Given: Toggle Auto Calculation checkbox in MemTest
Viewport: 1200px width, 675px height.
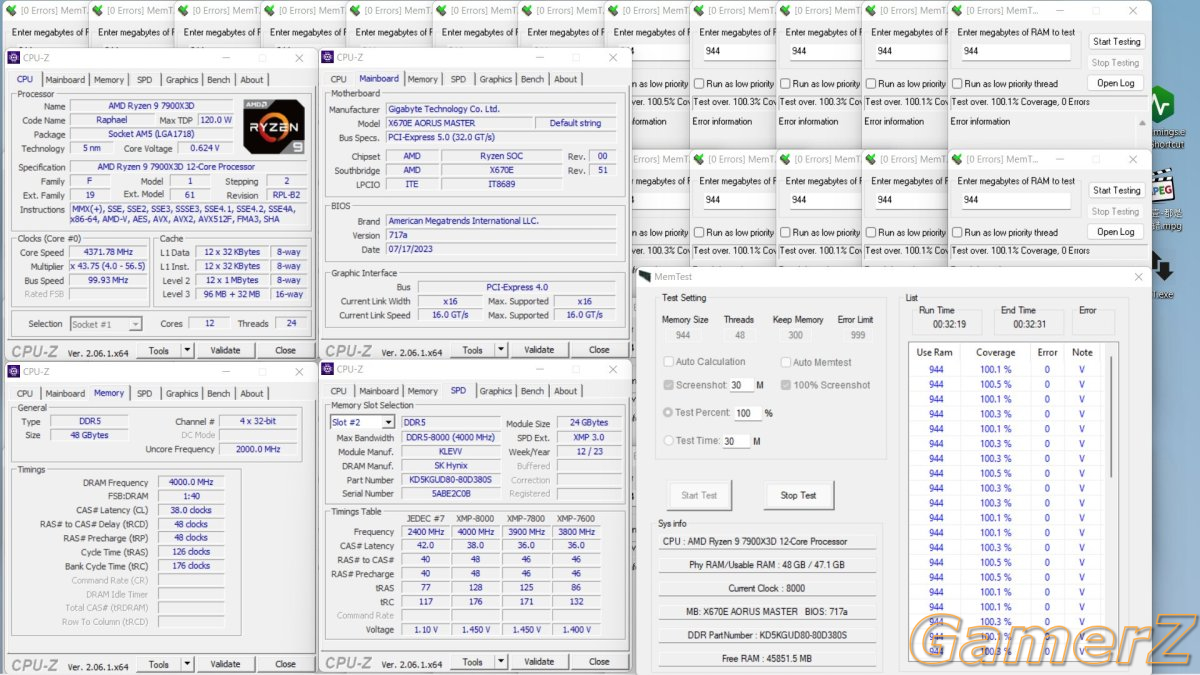Looking at the screenshot, I should pos(669,362).
